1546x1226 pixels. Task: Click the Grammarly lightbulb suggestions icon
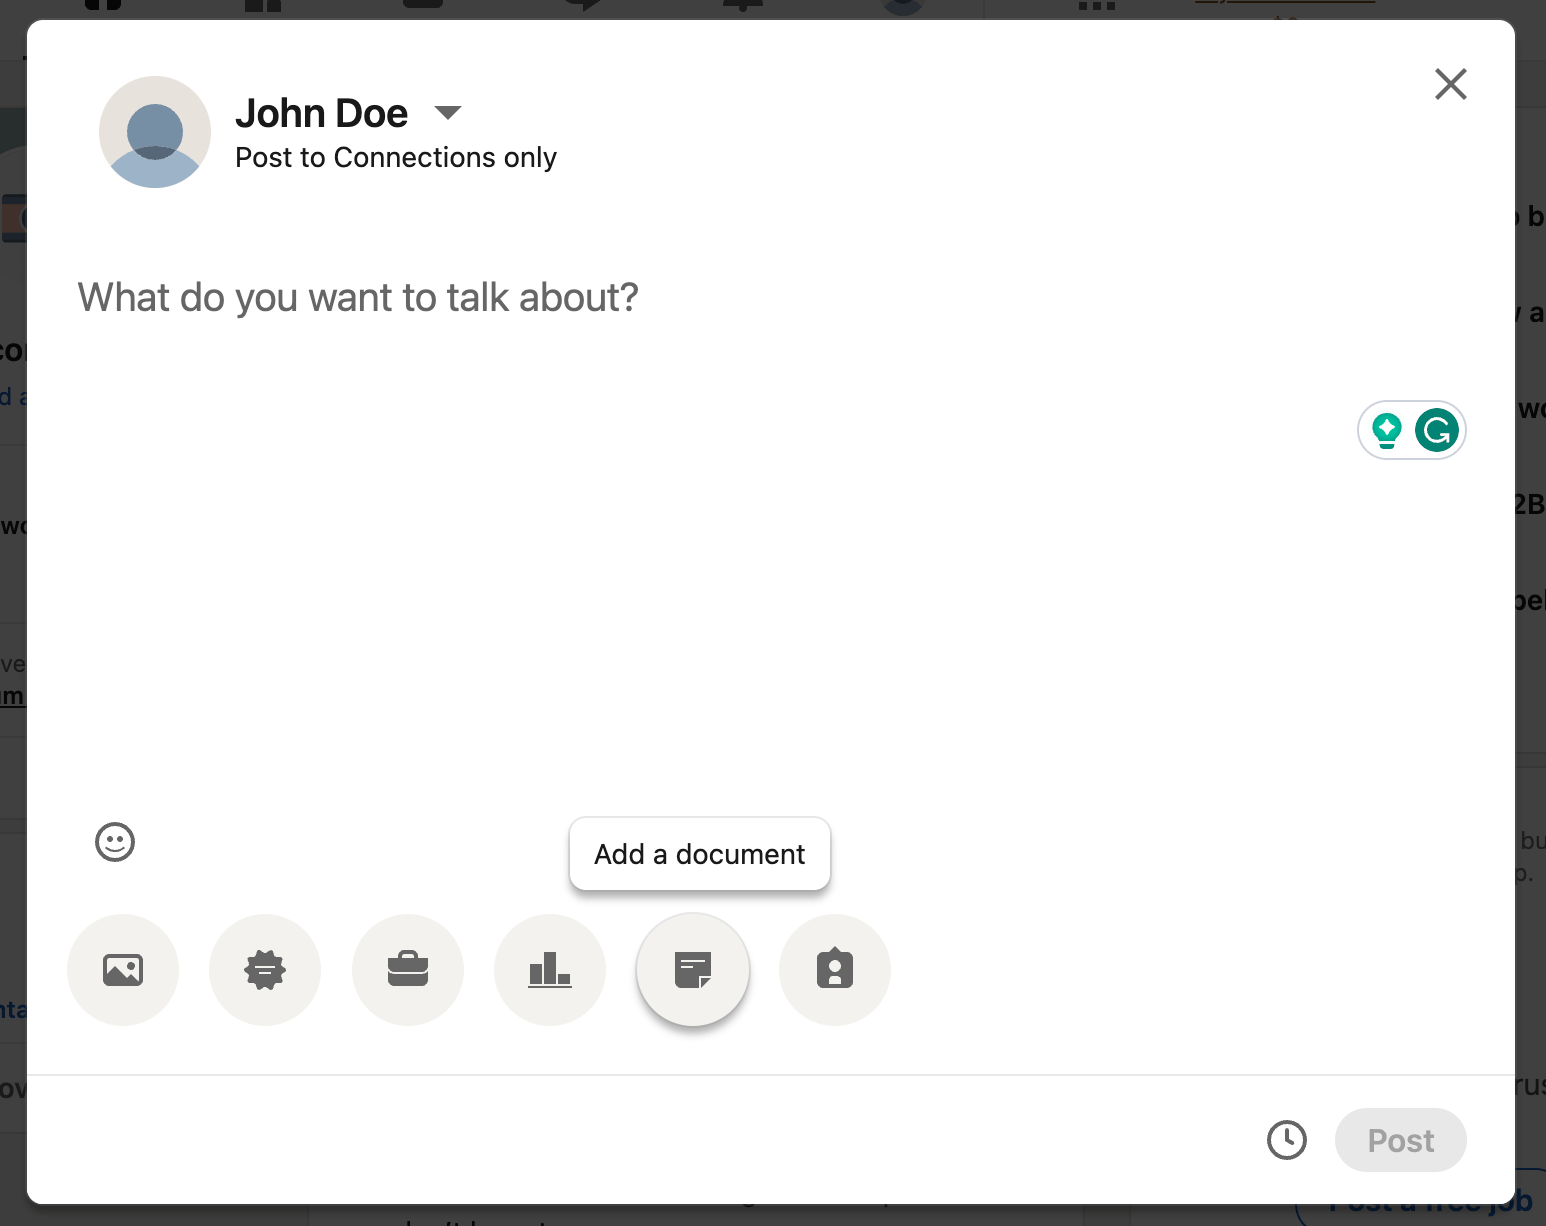pyautogui.click(x=1387, y=430)
